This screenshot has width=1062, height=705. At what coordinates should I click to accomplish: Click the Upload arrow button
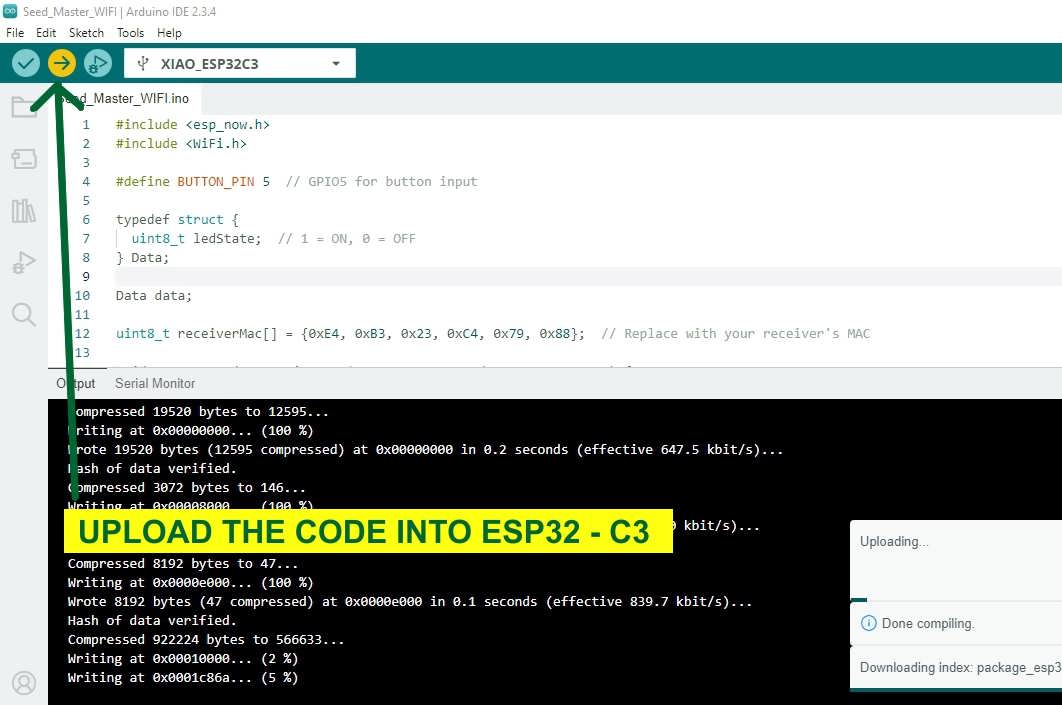pos(62,64)
